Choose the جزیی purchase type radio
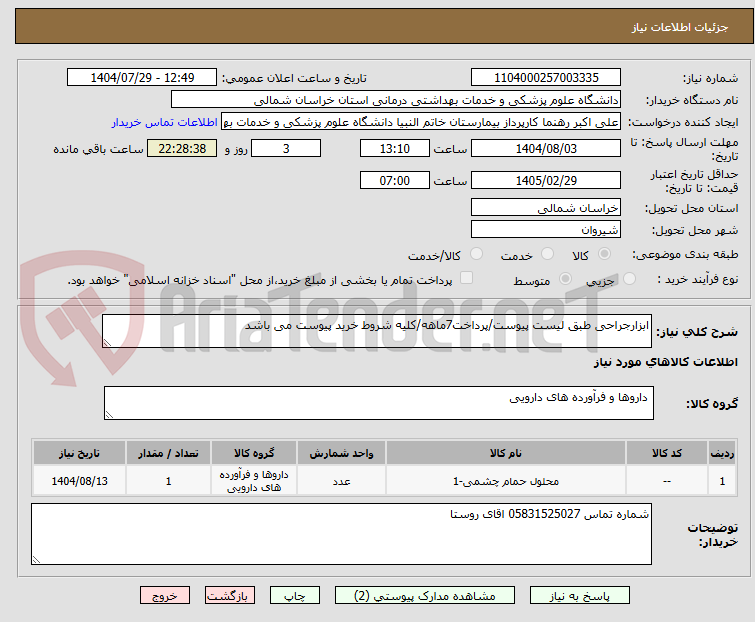This screenshot has width=755, height=622. click(x=629, y=279)
